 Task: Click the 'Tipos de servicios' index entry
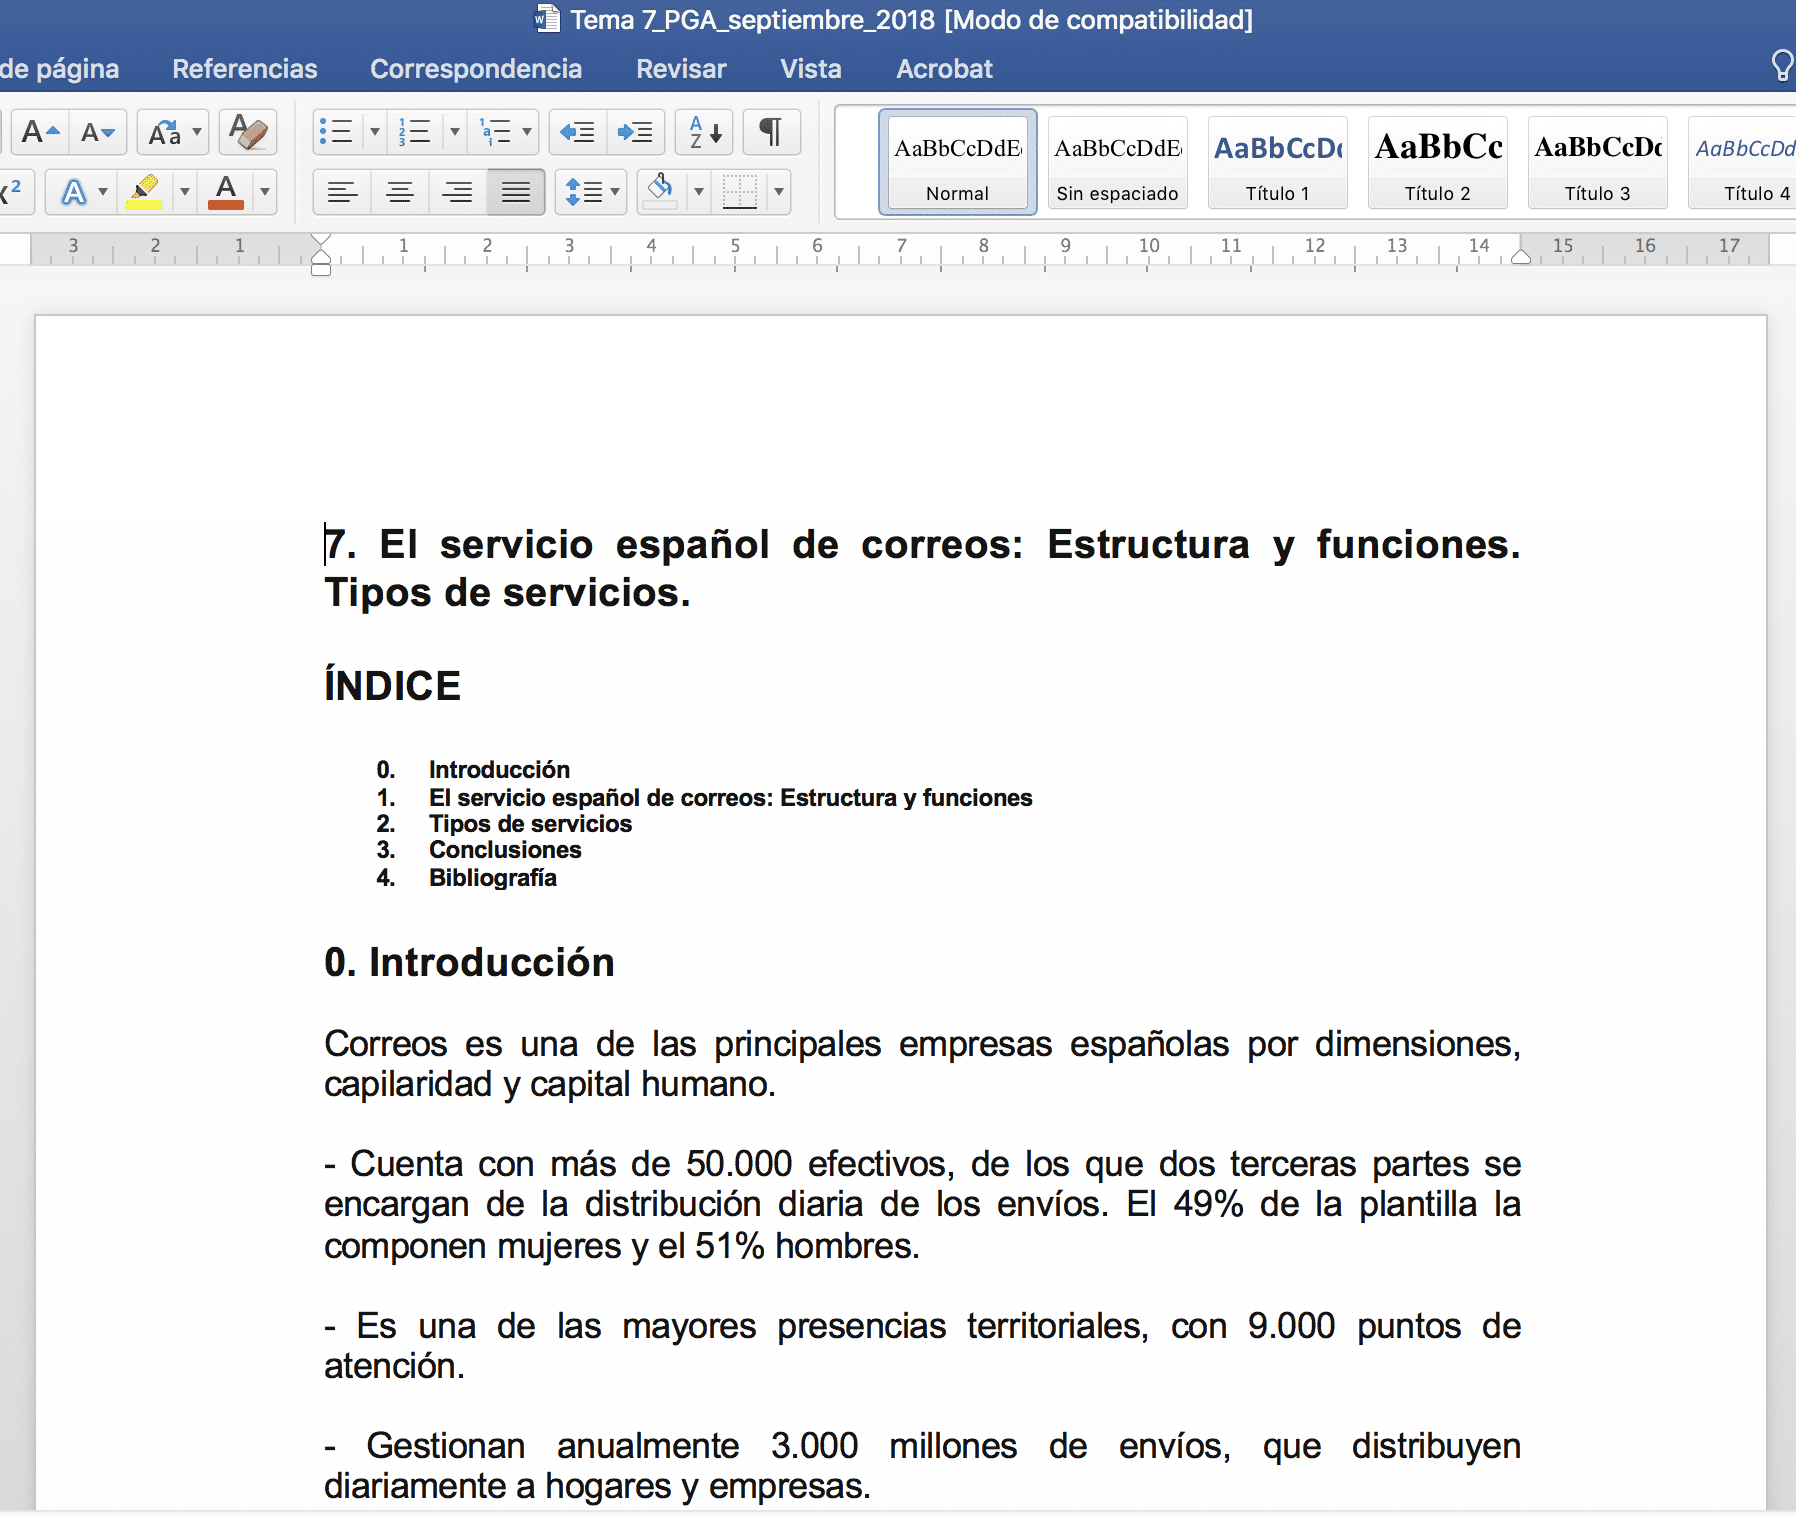pyautogui.click(x=531, y=823)
